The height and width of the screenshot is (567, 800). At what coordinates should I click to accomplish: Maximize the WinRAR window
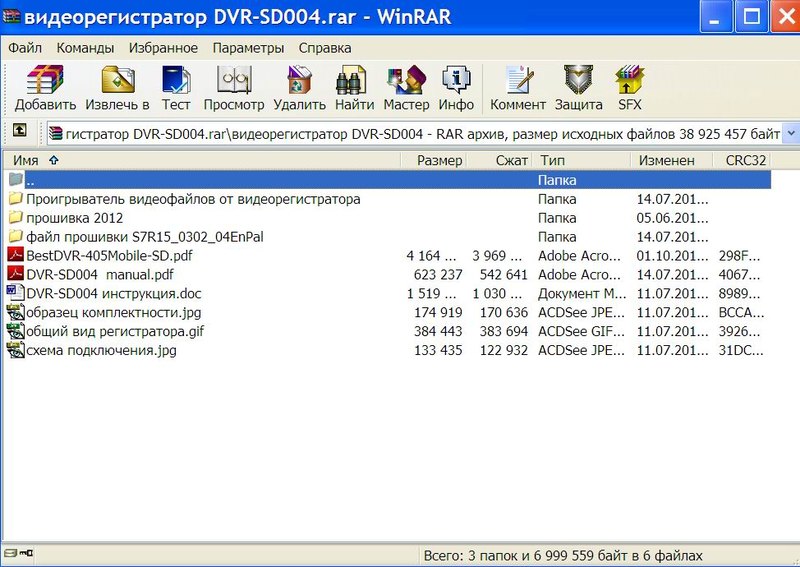(x=751, y=16)
